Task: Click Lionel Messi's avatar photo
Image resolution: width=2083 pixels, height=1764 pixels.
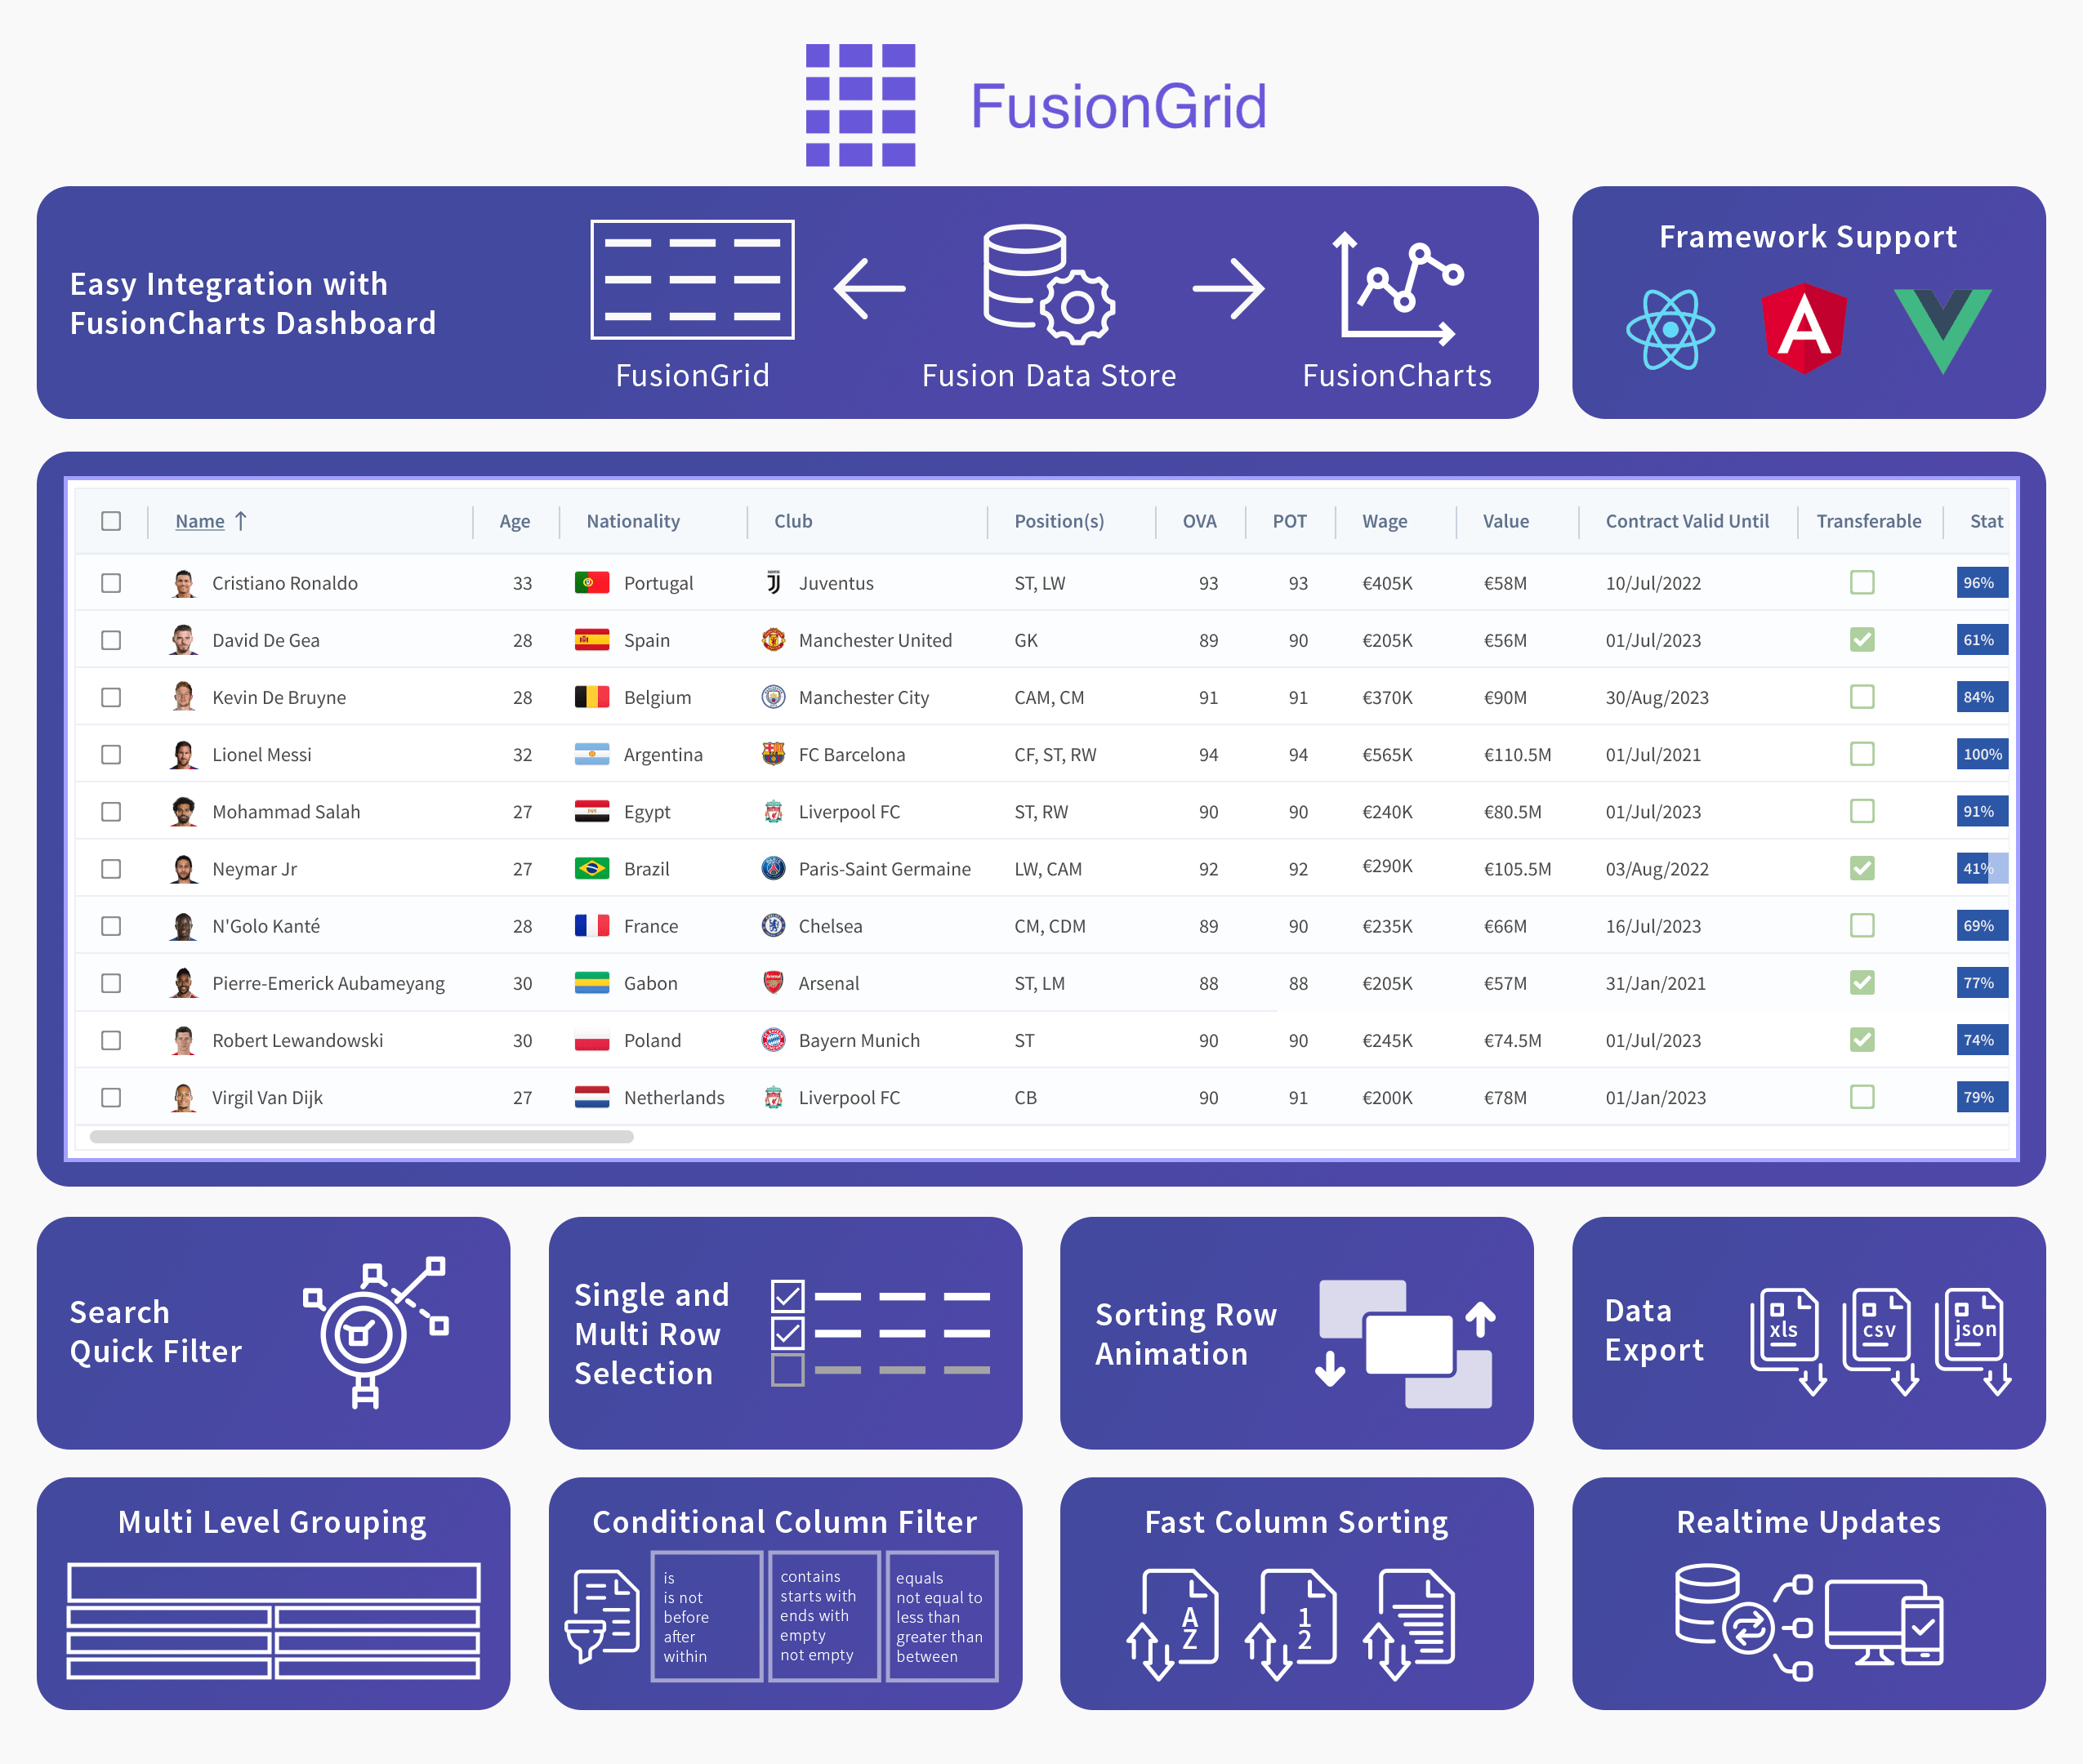Action: [x=182, y=754]
